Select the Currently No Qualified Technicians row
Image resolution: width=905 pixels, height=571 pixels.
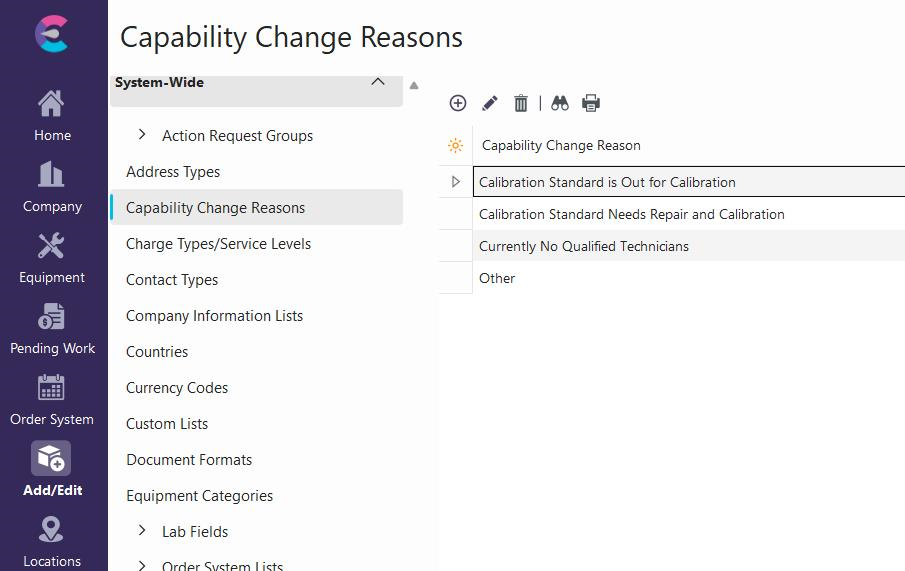coord(584,246)
